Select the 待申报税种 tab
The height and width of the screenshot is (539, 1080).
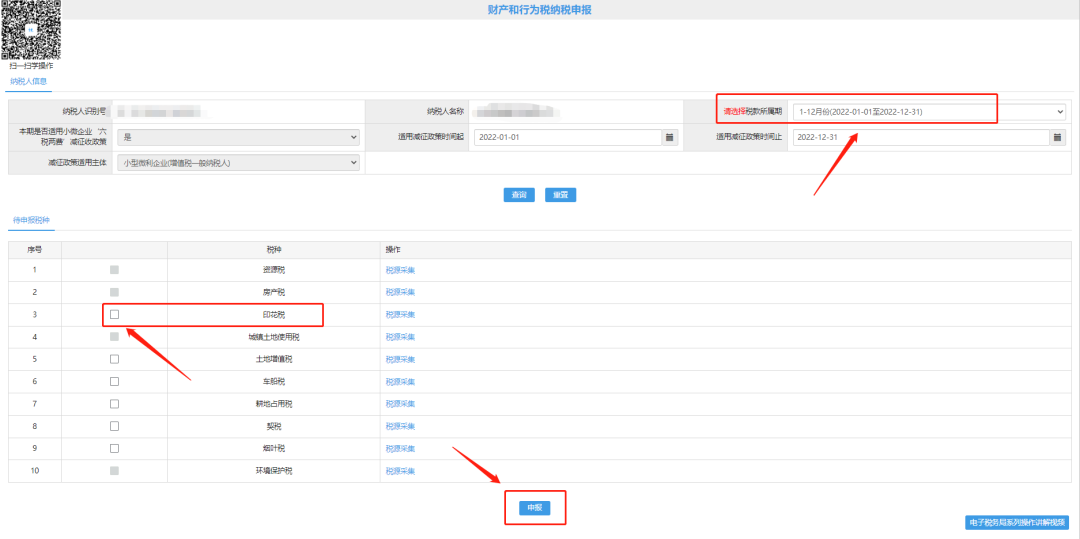pyautogui.click(x=31, y=219)
